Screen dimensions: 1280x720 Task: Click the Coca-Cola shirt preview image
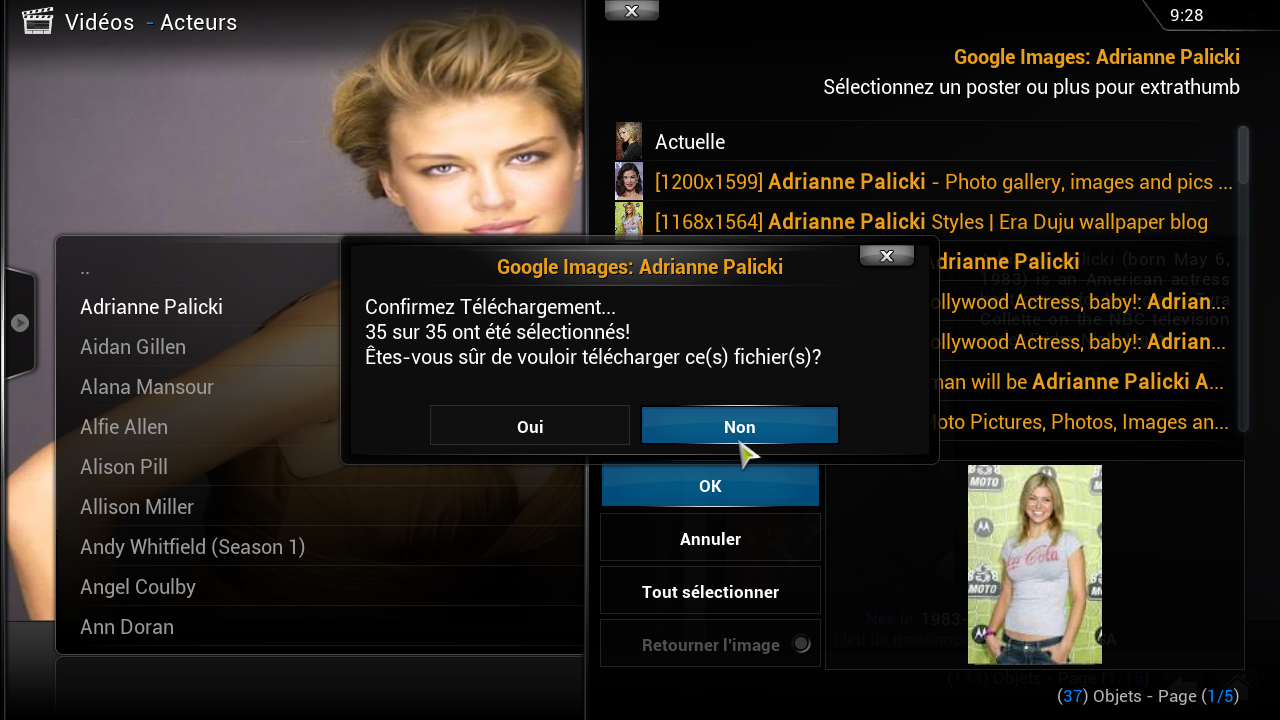(x=1034, y=564)
